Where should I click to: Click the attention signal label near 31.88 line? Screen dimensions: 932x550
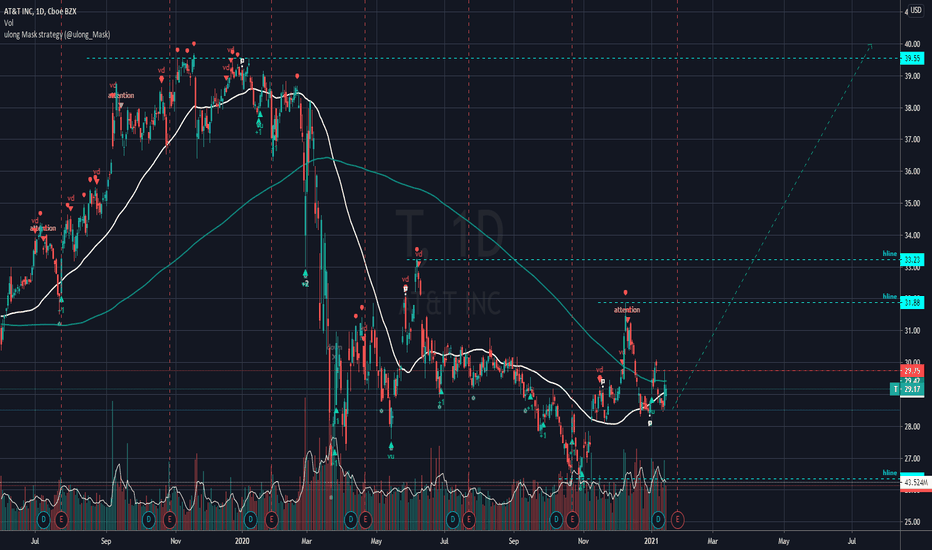pos(627,310)
